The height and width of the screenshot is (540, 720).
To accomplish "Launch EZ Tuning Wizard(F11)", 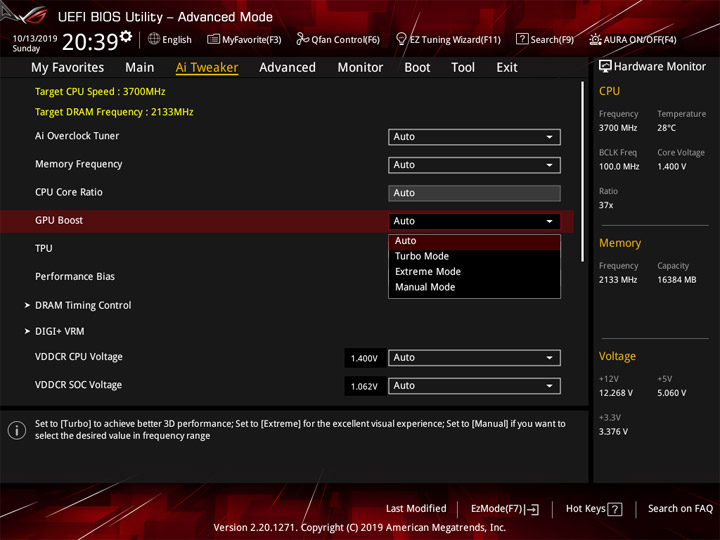I will (448, 39).
